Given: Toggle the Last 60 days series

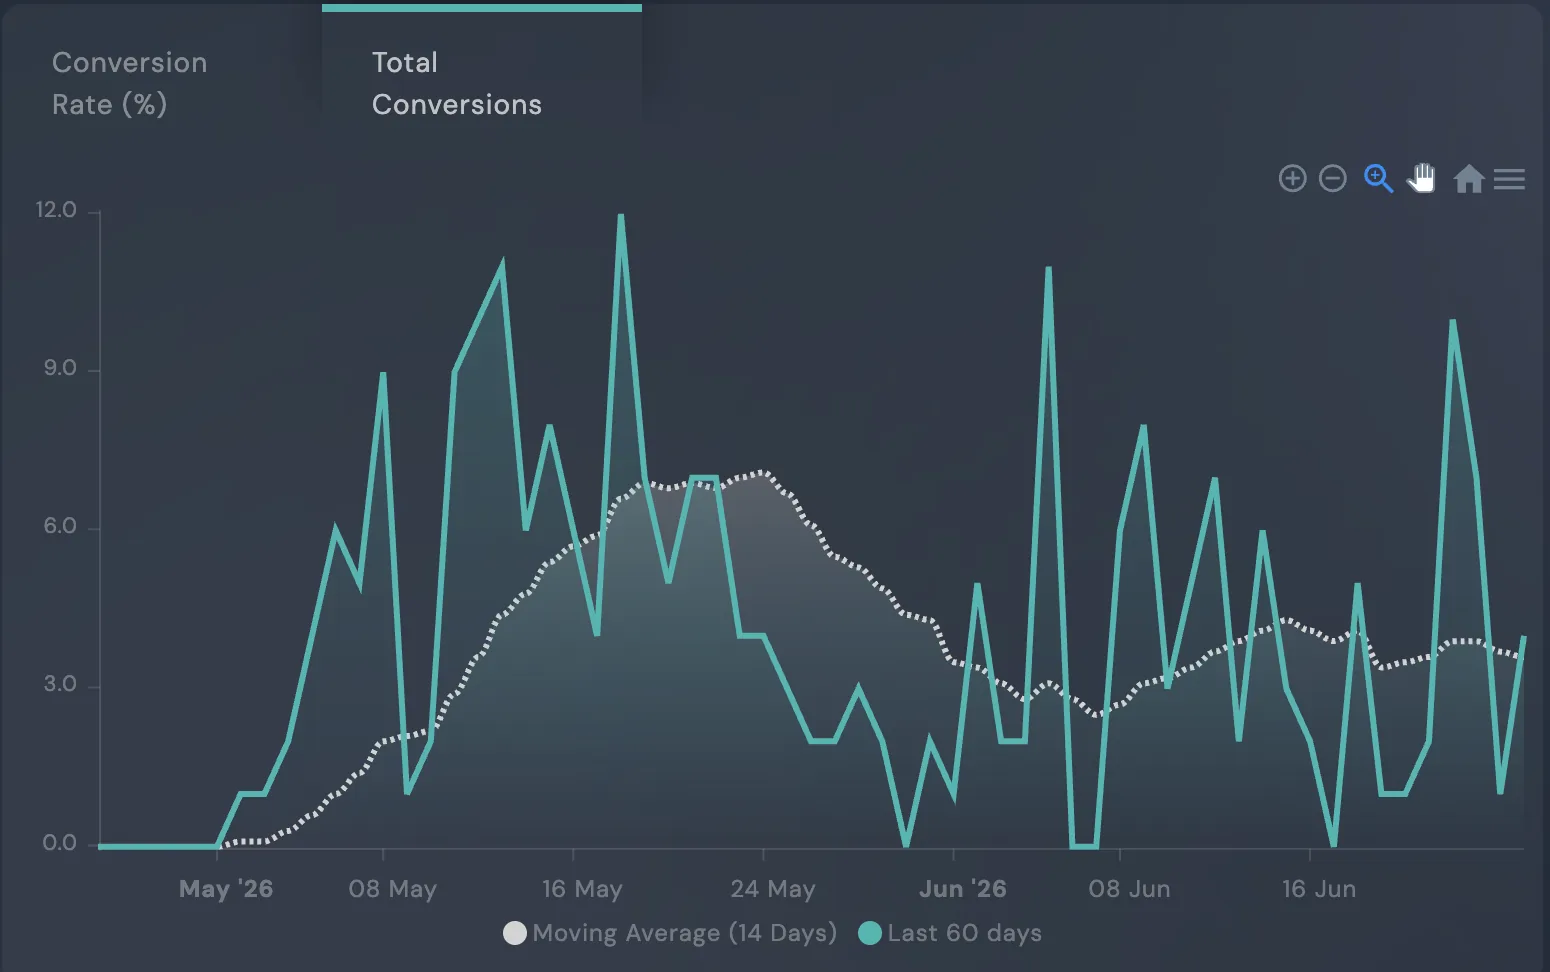Looking at the screenshot, I should (x=950, y=933).
